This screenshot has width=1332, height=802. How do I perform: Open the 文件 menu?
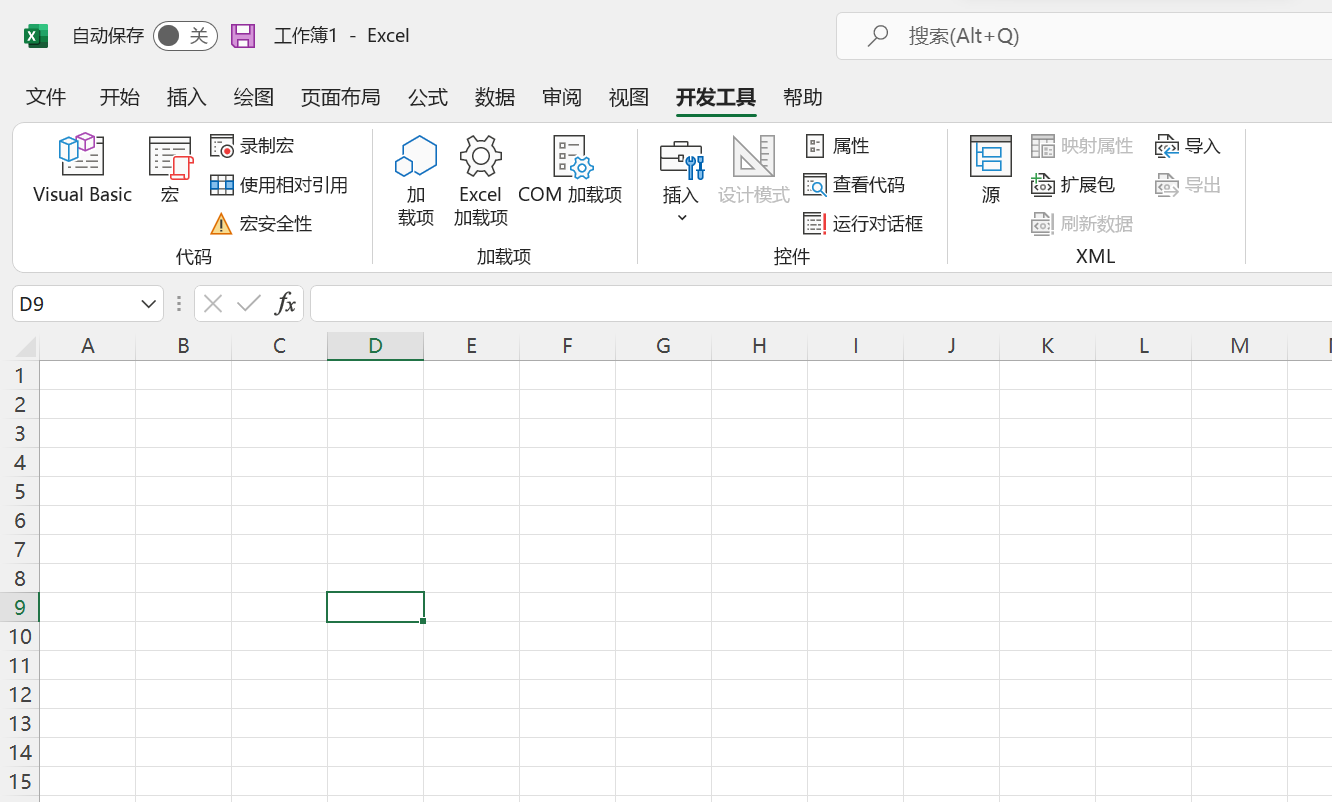tap(46, 97)
